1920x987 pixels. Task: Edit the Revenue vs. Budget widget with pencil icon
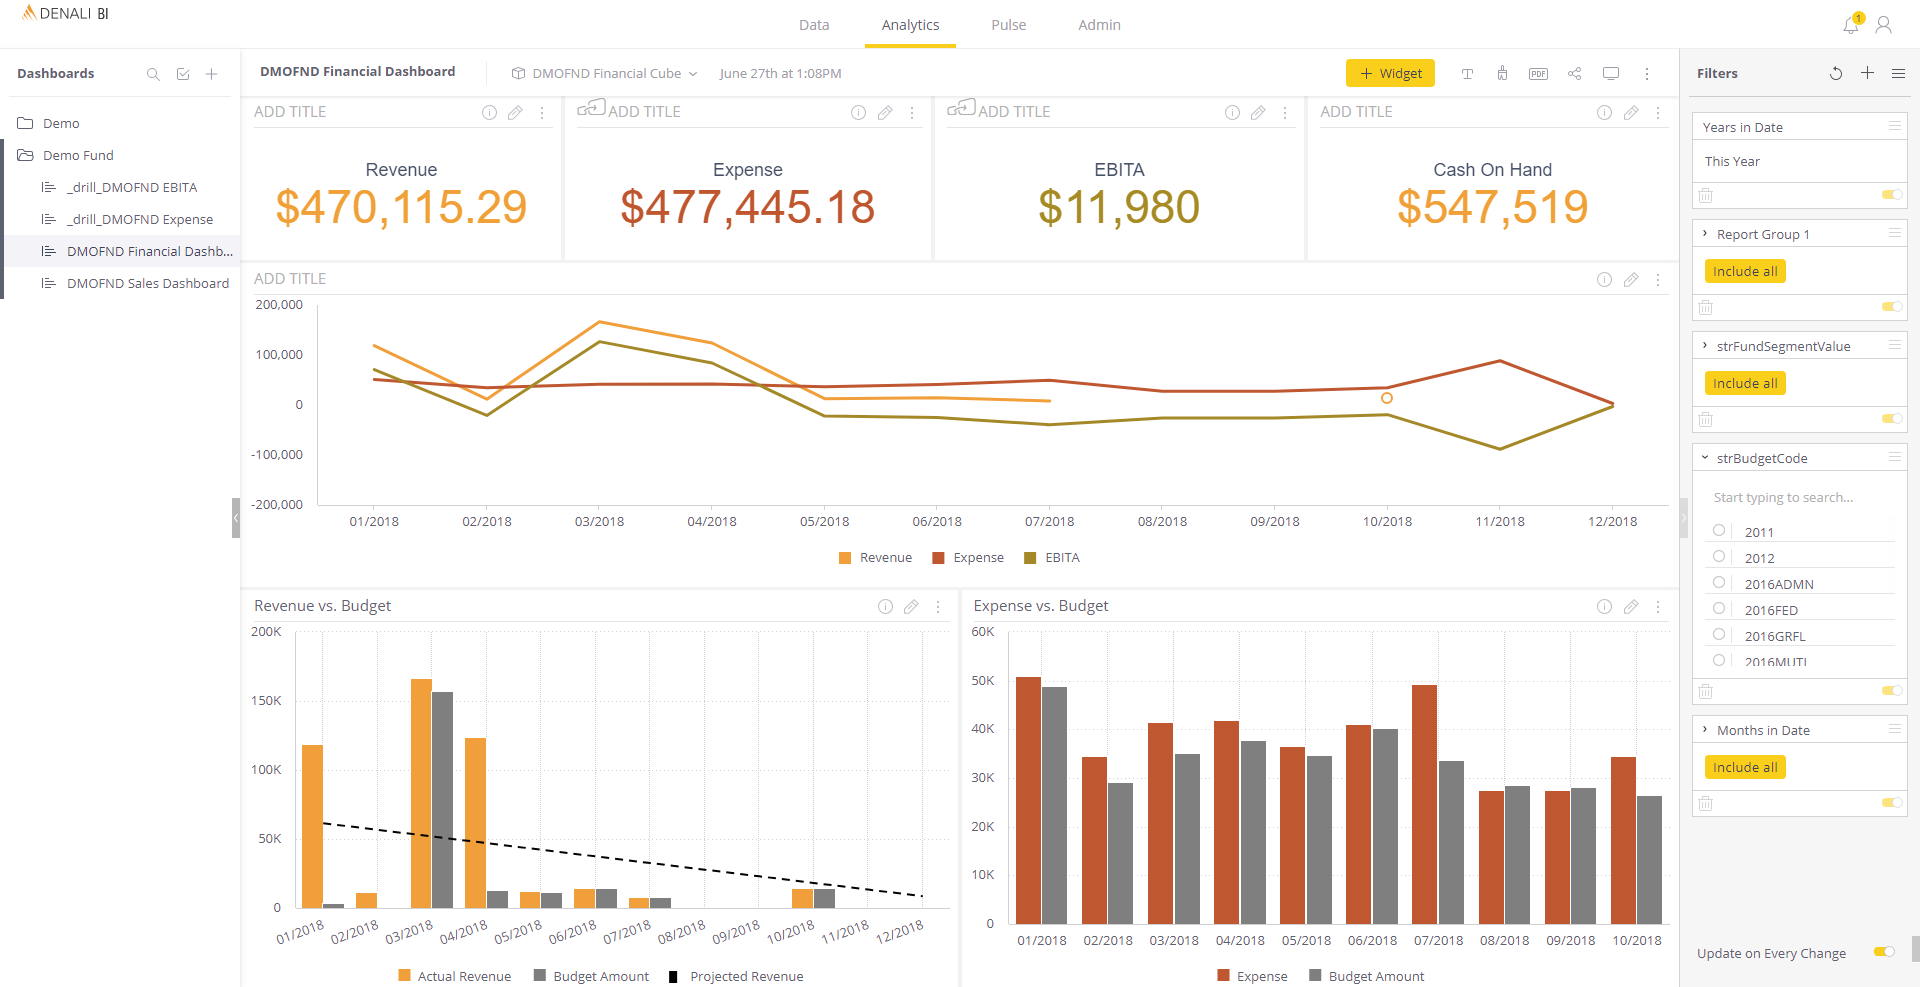[x=911, y=606]
